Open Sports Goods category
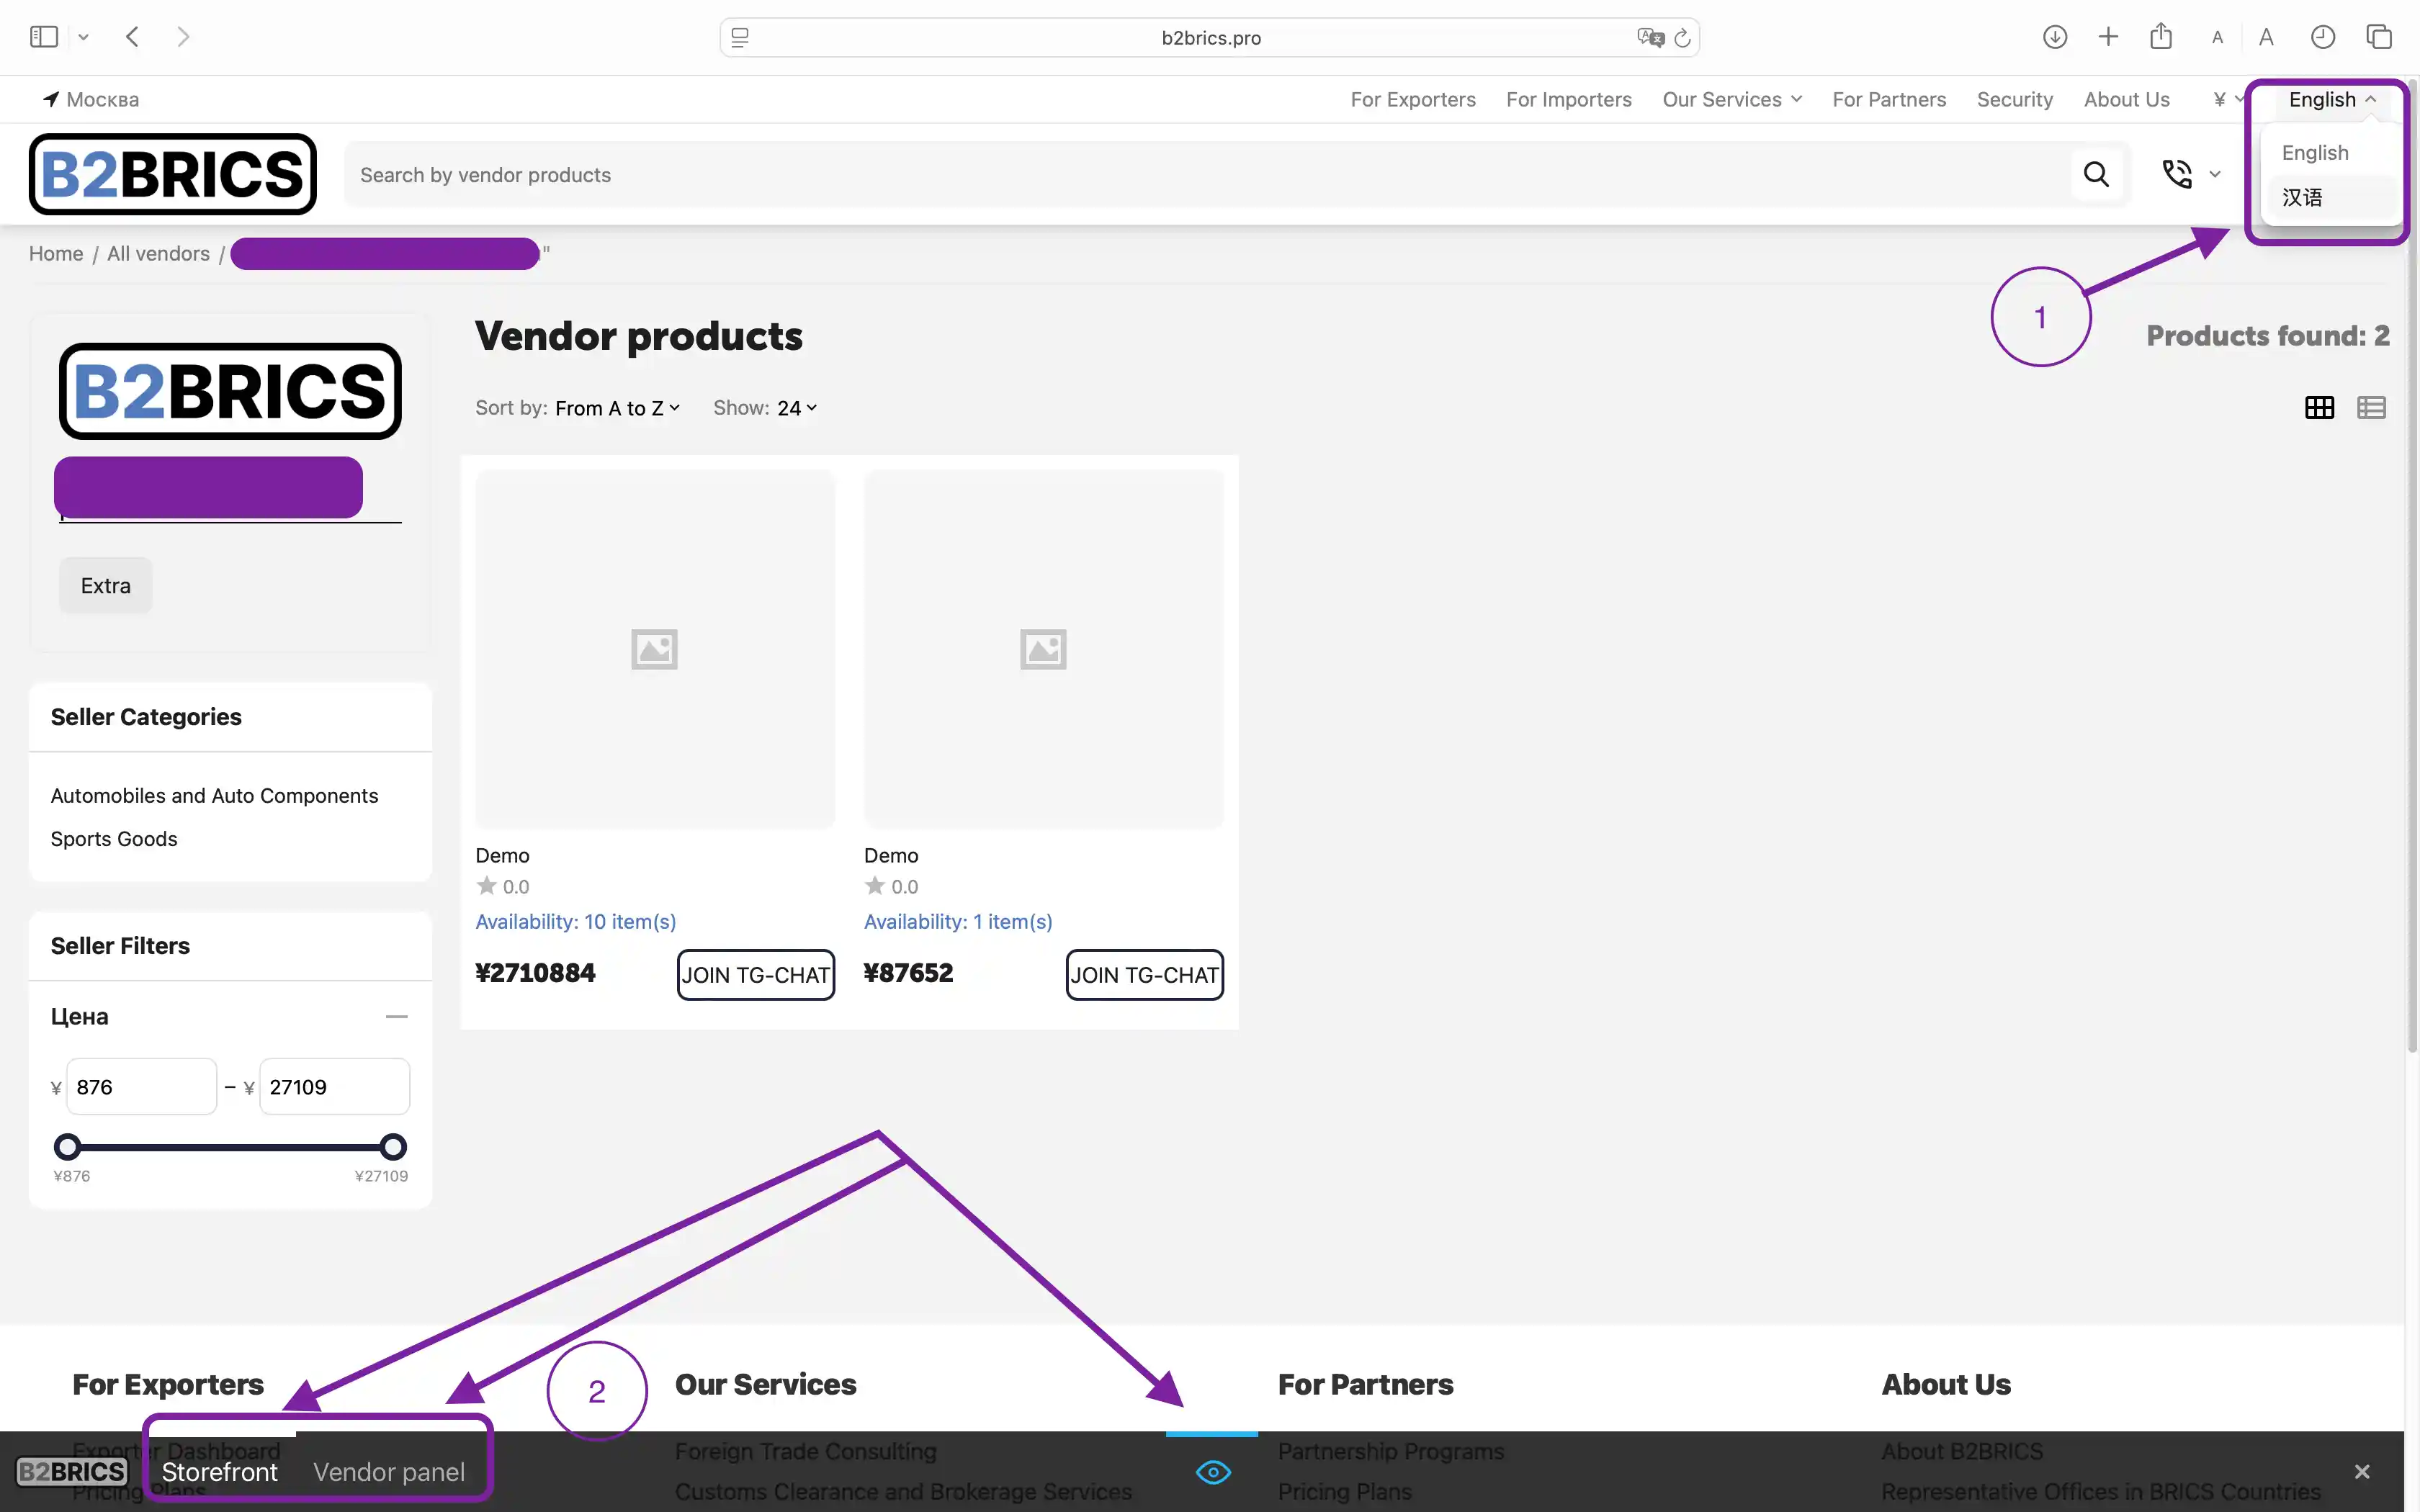Screen dimensions: 2420x1512 click(114, 838)
